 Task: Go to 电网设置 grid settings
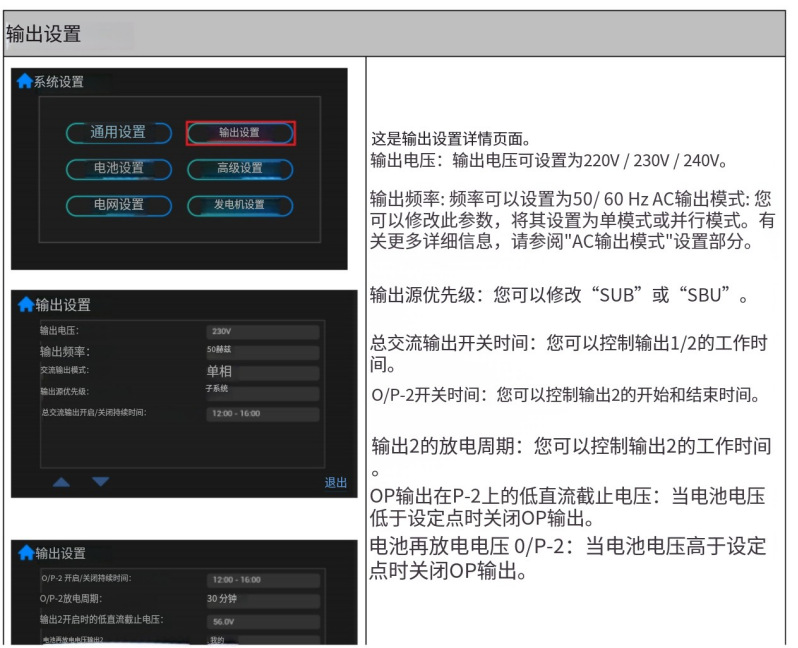(x=118, y=204)
